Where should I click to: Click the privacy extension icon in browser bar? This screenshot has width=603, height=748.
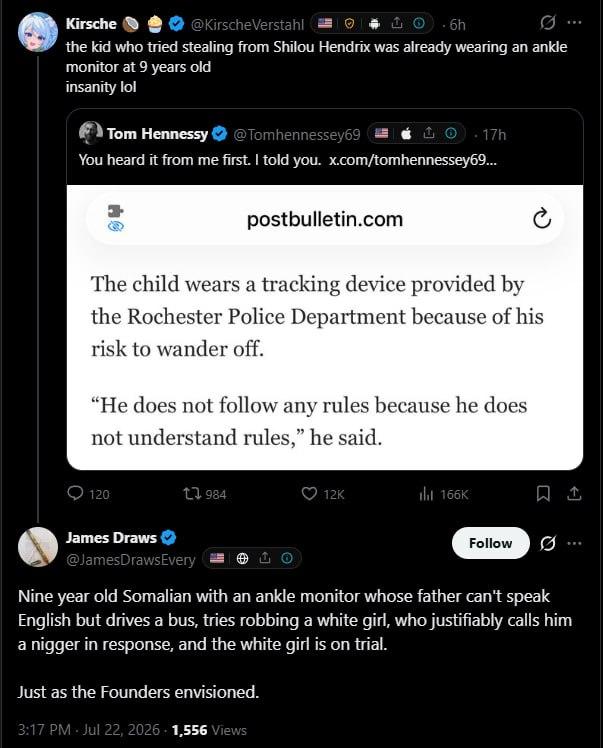click(115, 218)
